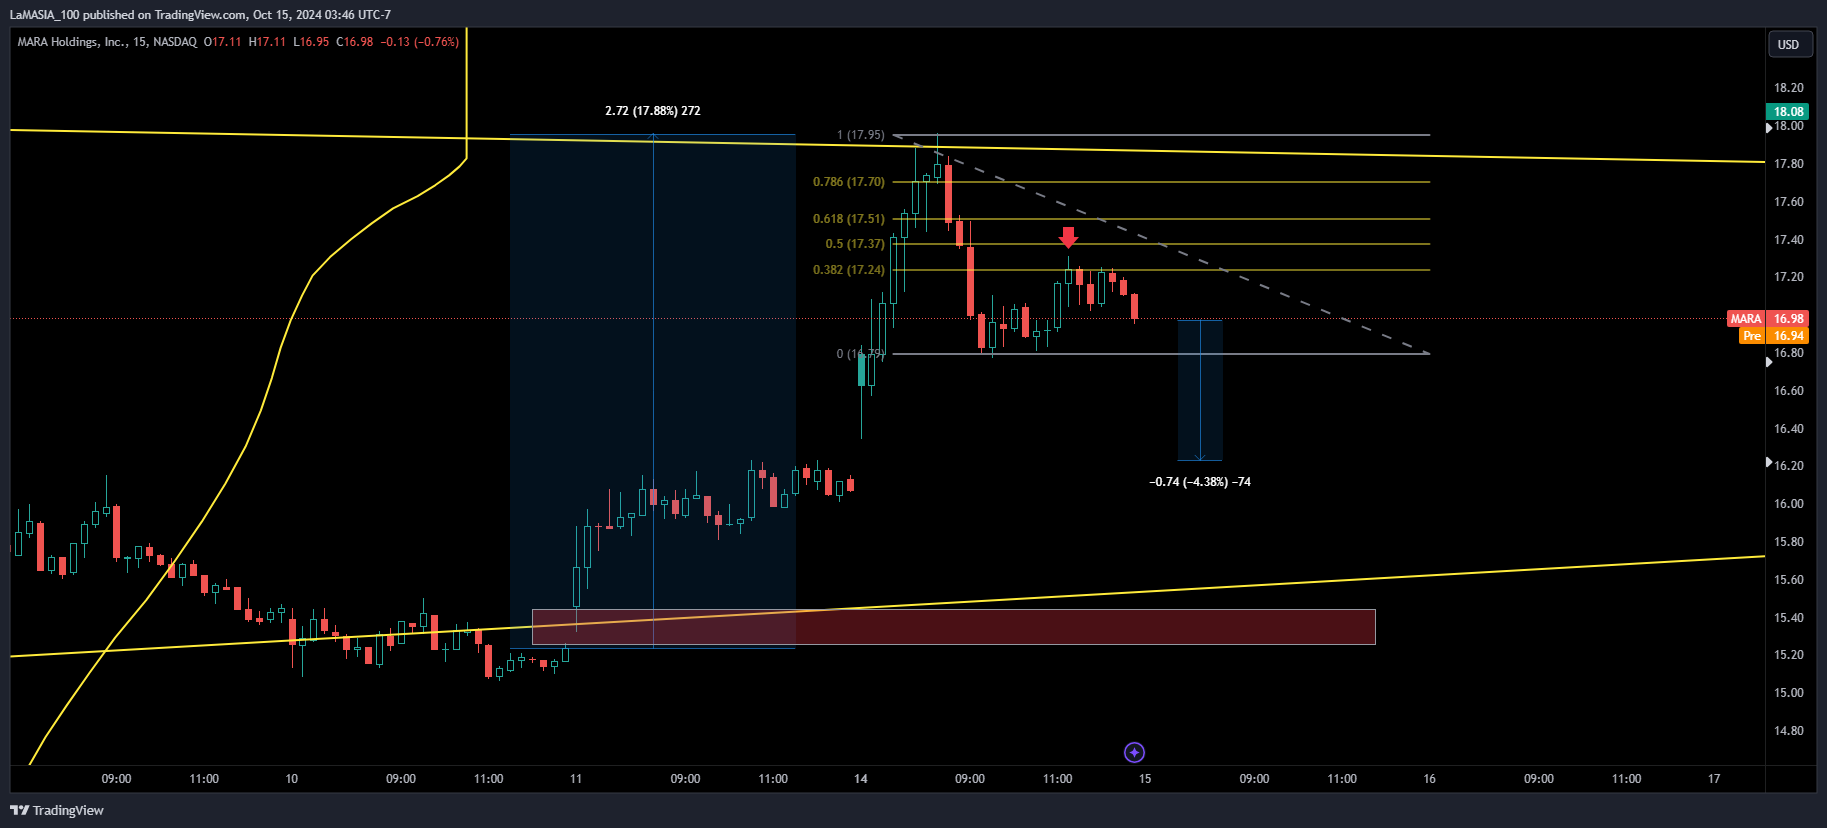
Task: Click the 0.786 (17.70) Fibonacci label
Action: [x=848, y=182]
